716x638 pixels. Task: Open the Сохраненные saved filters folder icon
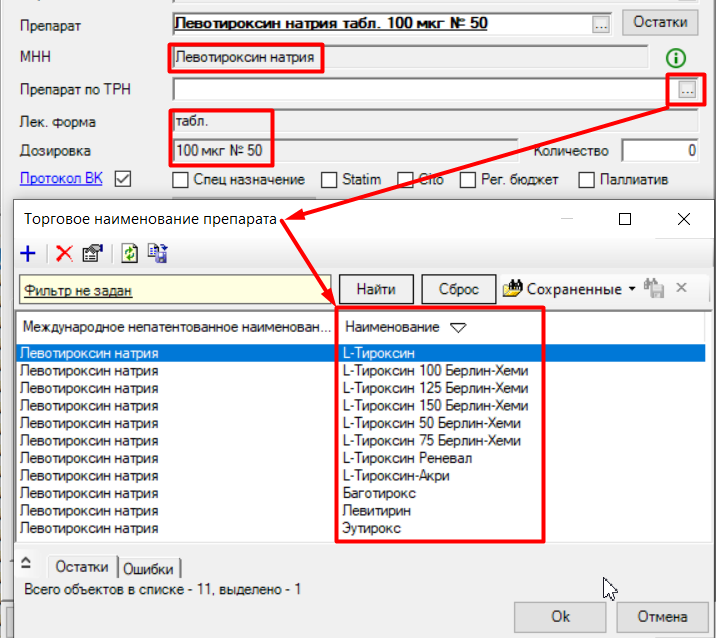coord(513,289)
